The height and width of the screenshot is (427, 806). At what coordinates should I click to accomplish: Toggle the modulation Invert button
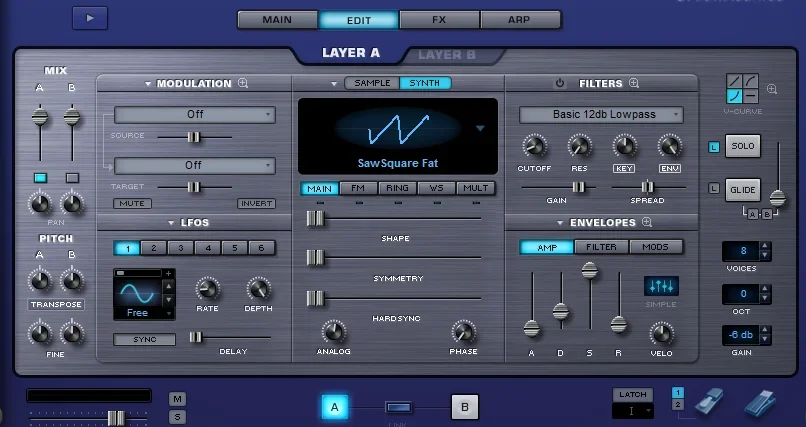[x=257, y=203]
